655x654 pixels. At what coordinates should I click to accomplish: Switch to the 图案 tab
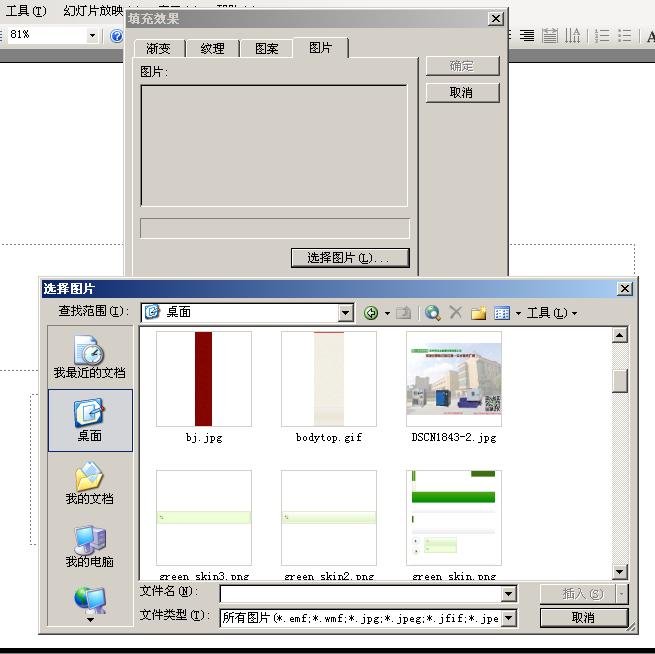266,48
